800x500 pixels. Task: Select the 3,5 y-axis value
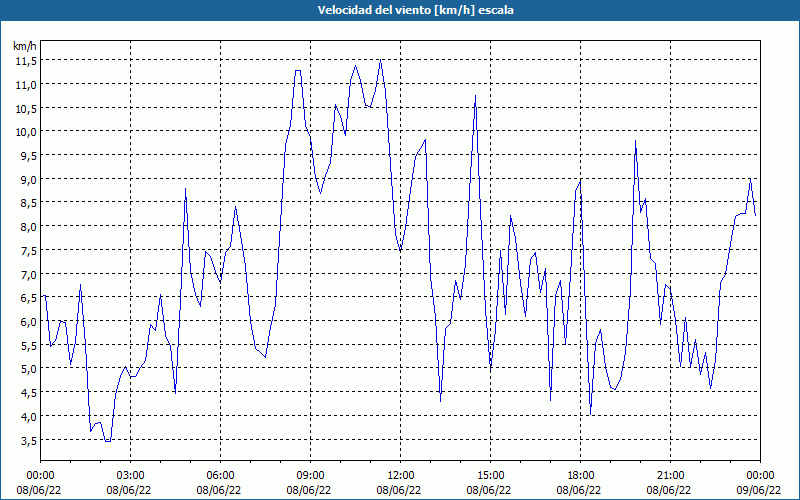[28, 440]
